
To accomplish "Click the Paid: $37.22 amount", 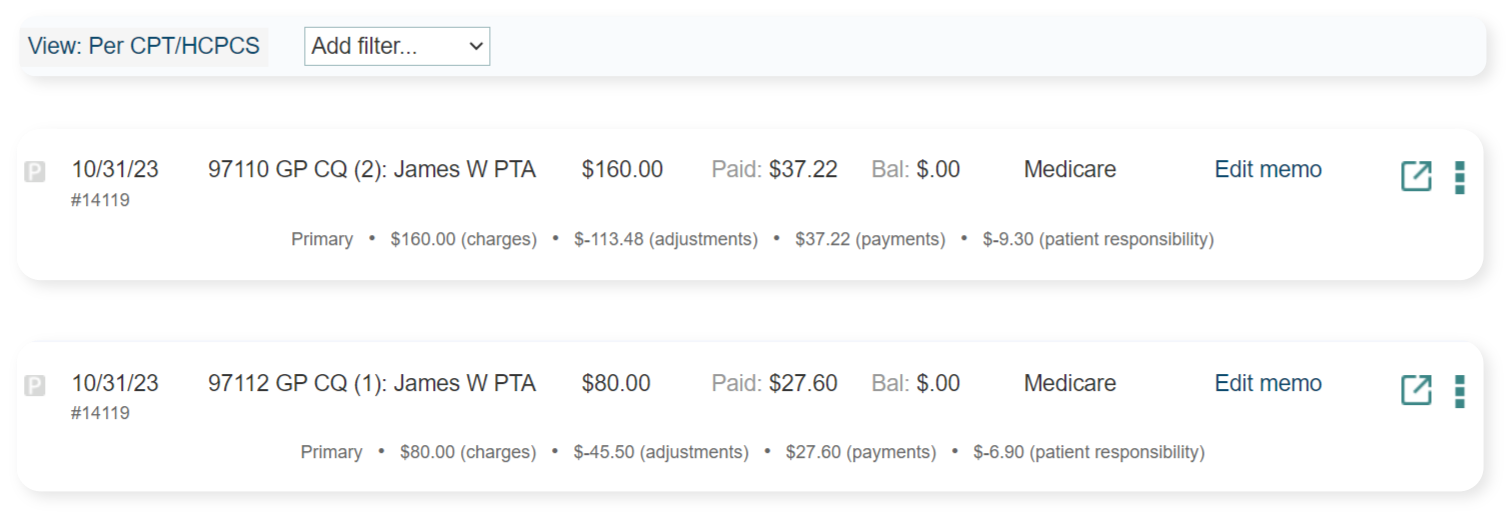I will (x=775, y=170).
